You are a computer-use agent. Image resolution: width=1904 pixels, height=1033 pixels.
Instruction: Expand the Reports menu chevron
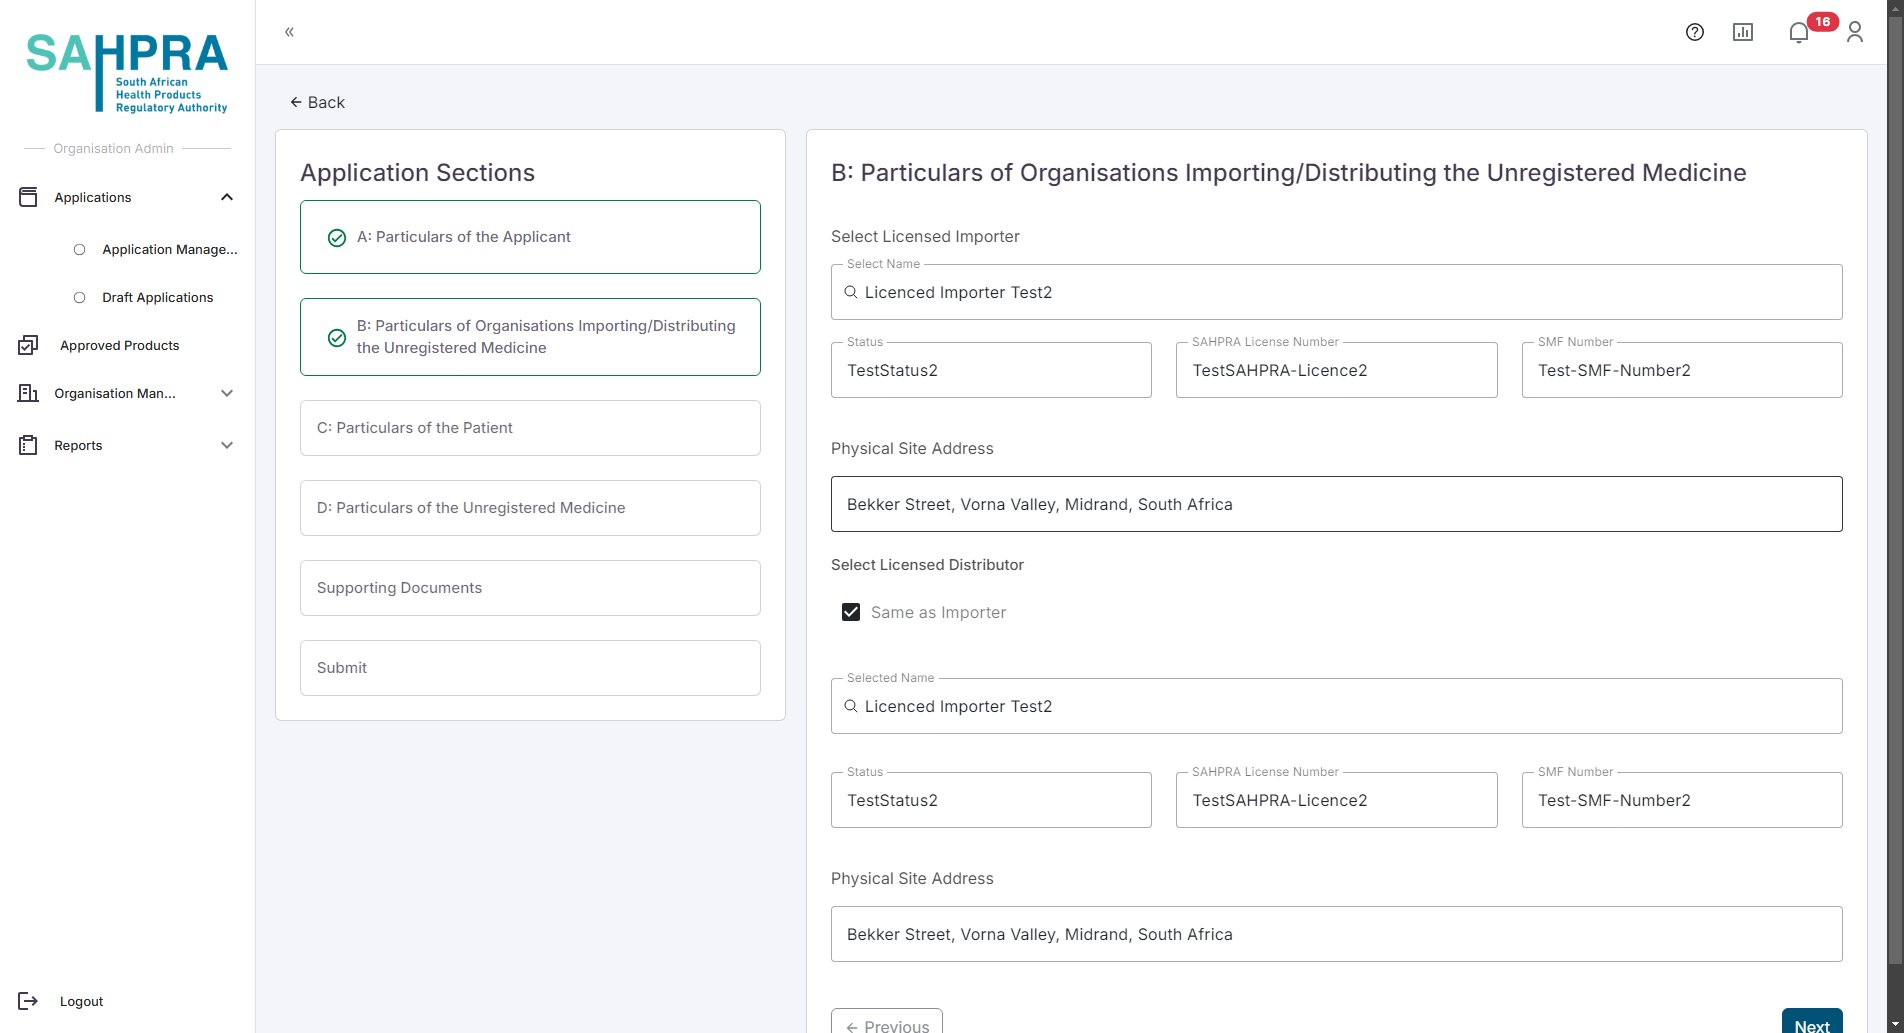coord(227,445)
